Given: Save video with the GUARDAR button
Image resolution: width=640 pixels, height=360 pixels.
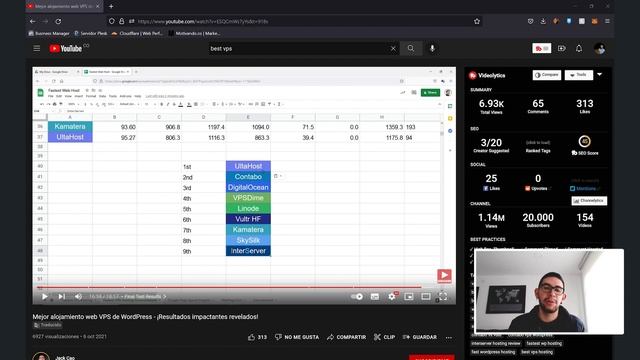Looking at the screenshot, I should (x=420, y=337).
